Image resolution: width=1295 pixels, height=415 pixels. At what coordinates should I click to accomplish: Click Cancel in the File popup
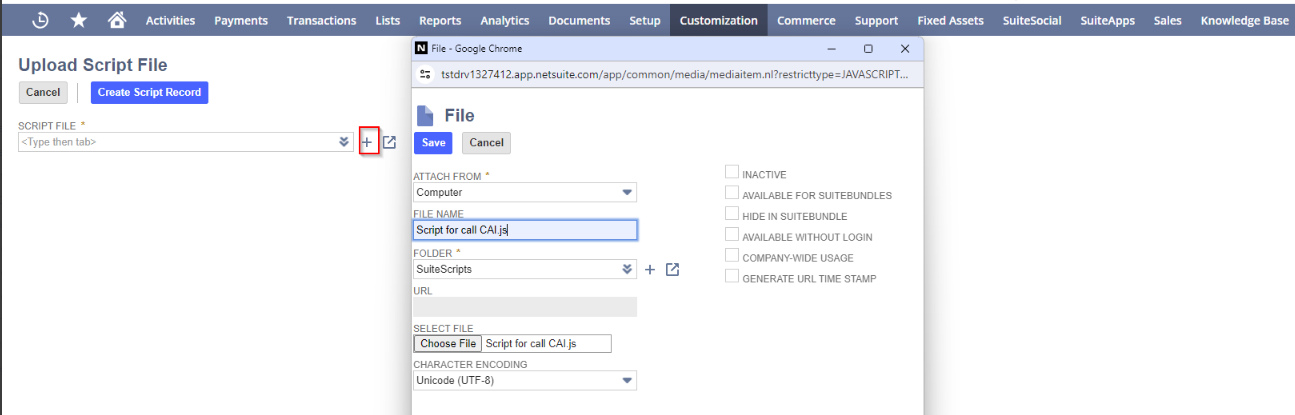tap(486, 143)
